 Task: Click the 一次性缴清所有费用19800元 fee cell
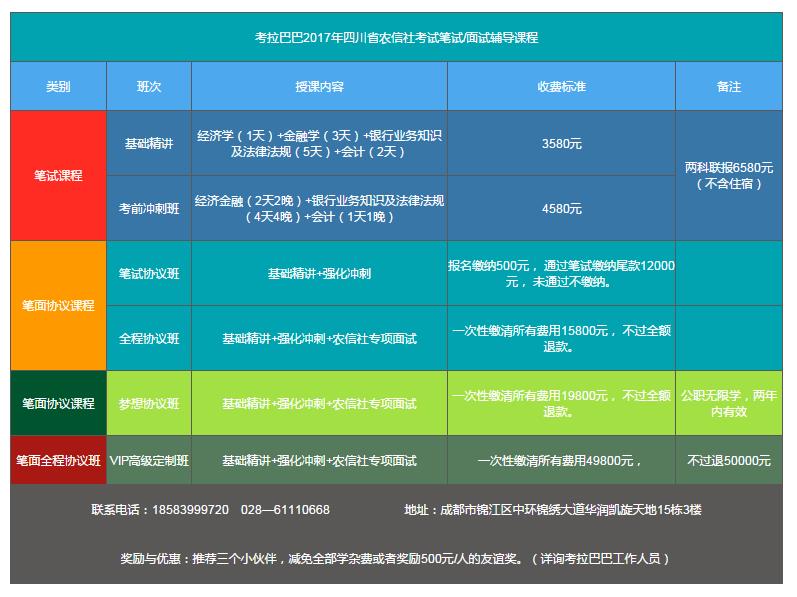click(562, 403)
